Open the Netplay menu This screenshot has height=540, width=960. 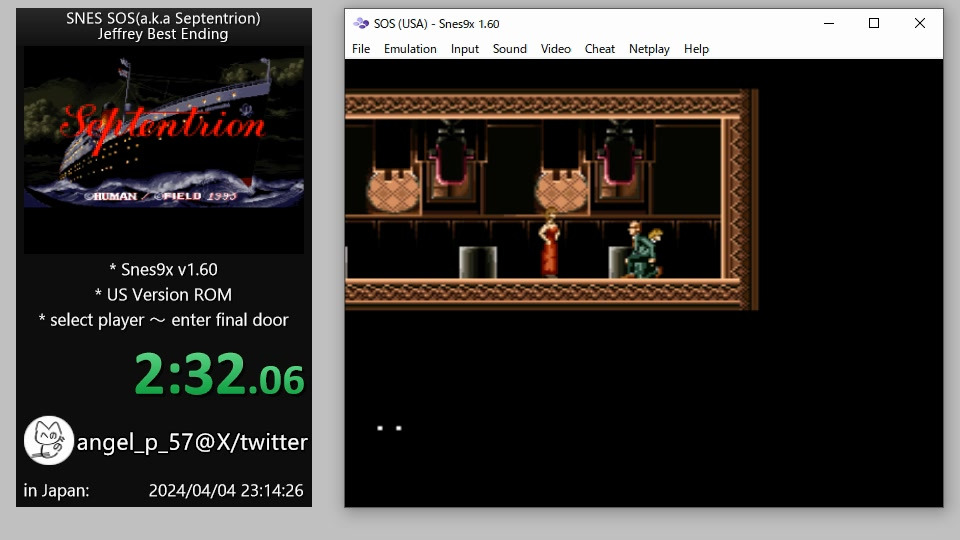click(649, 49)
